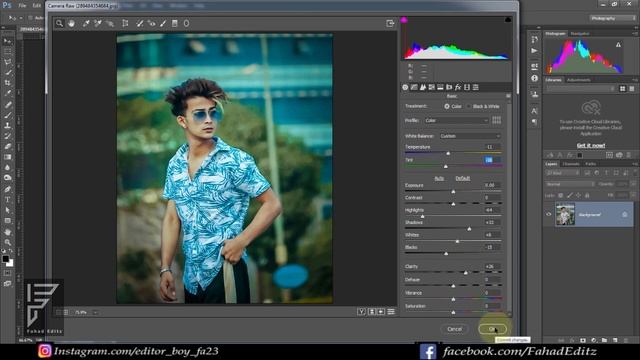640x360 pixels.
Task: Select the Hand tool in Camera Raw toolbar
Action: tap(71, 24)
